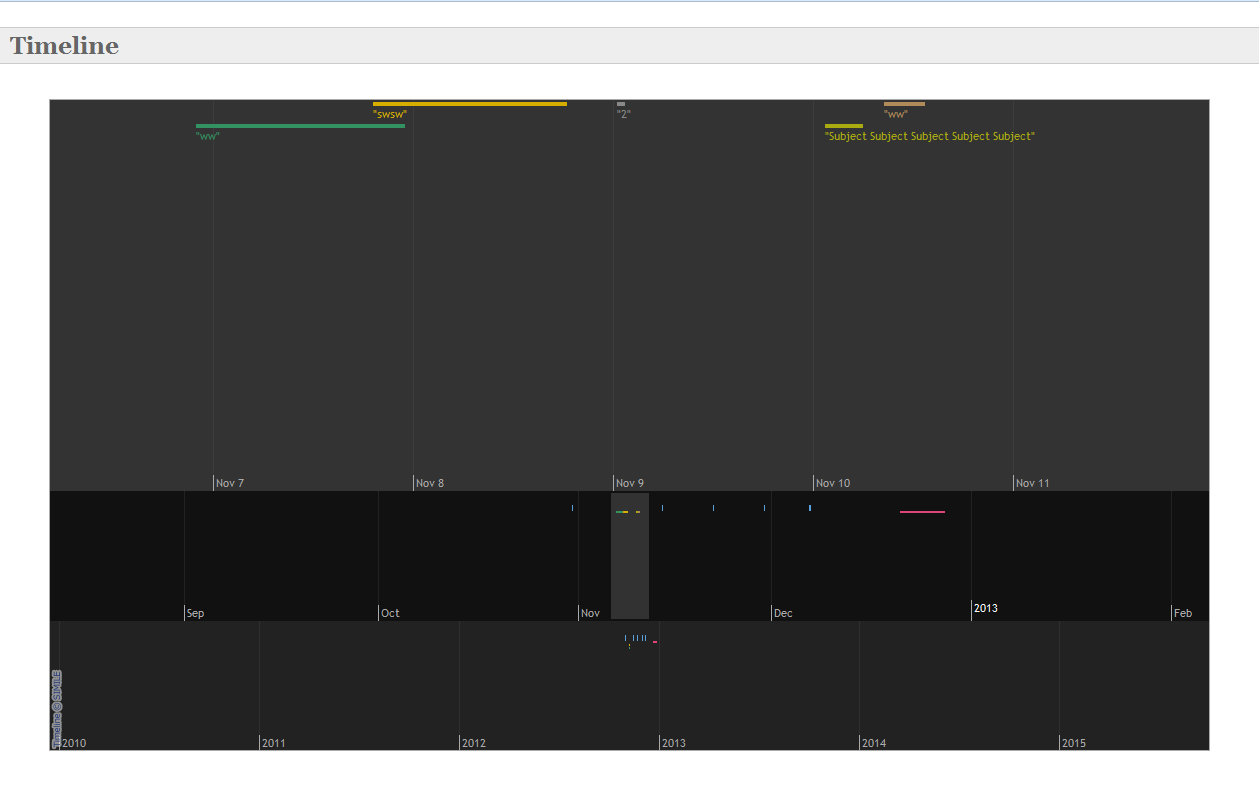Pick the Nov 10 date marker
This screenshot has height=795, width=1259.
coord(832,483)
